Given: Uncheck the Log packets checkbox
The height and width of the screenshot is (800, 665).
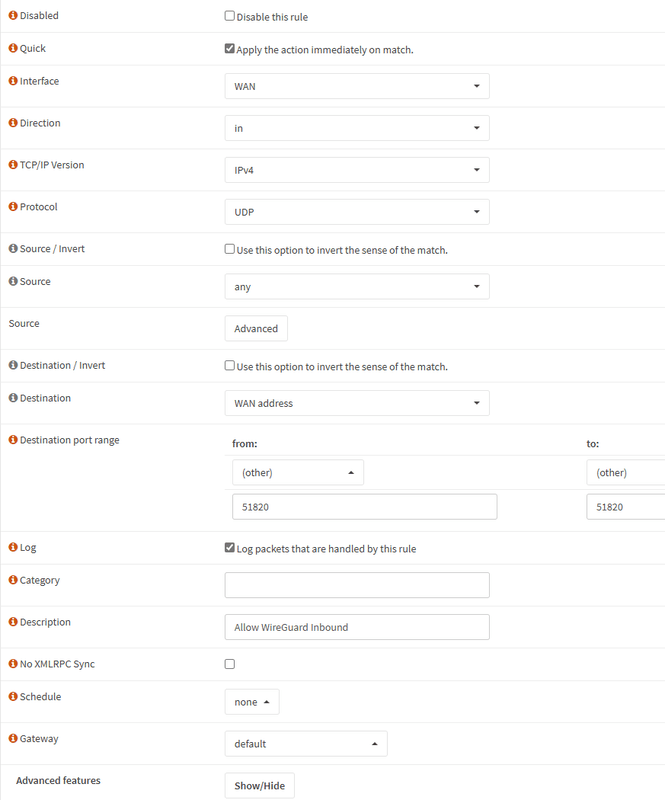Looking at the screenshot, I should click(x=230, y=548).
